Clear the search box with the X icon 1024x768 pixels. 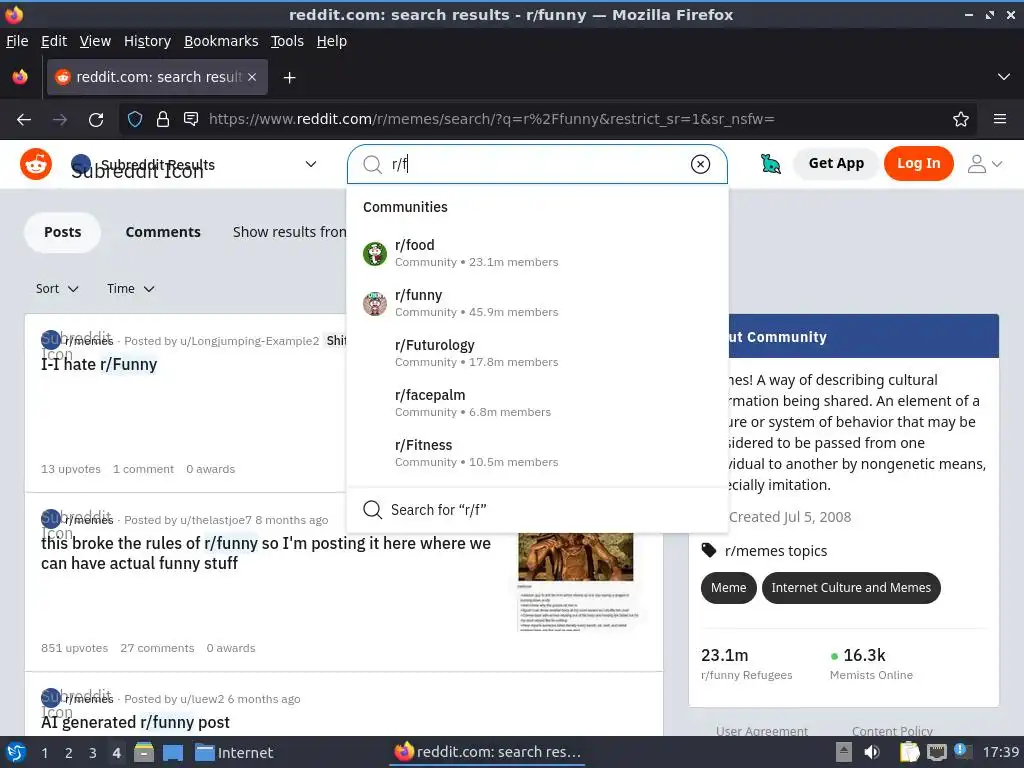click(x=700, y=164)
